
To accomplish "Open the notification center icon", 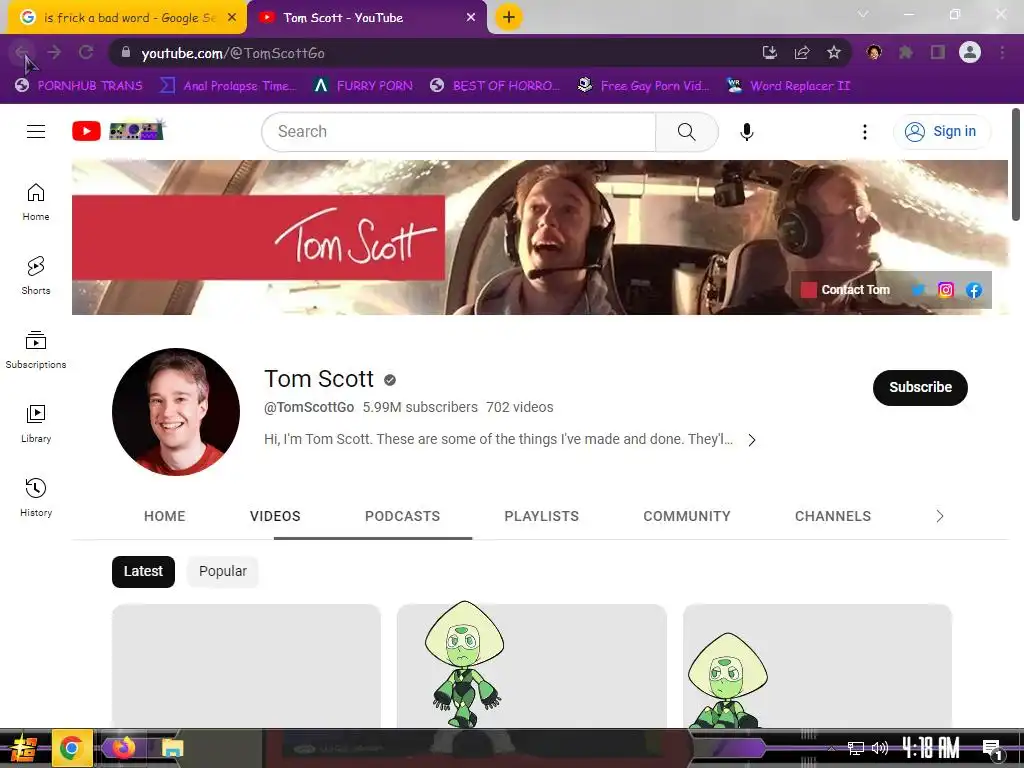I will pyautogui.click(x=993, y=749).
